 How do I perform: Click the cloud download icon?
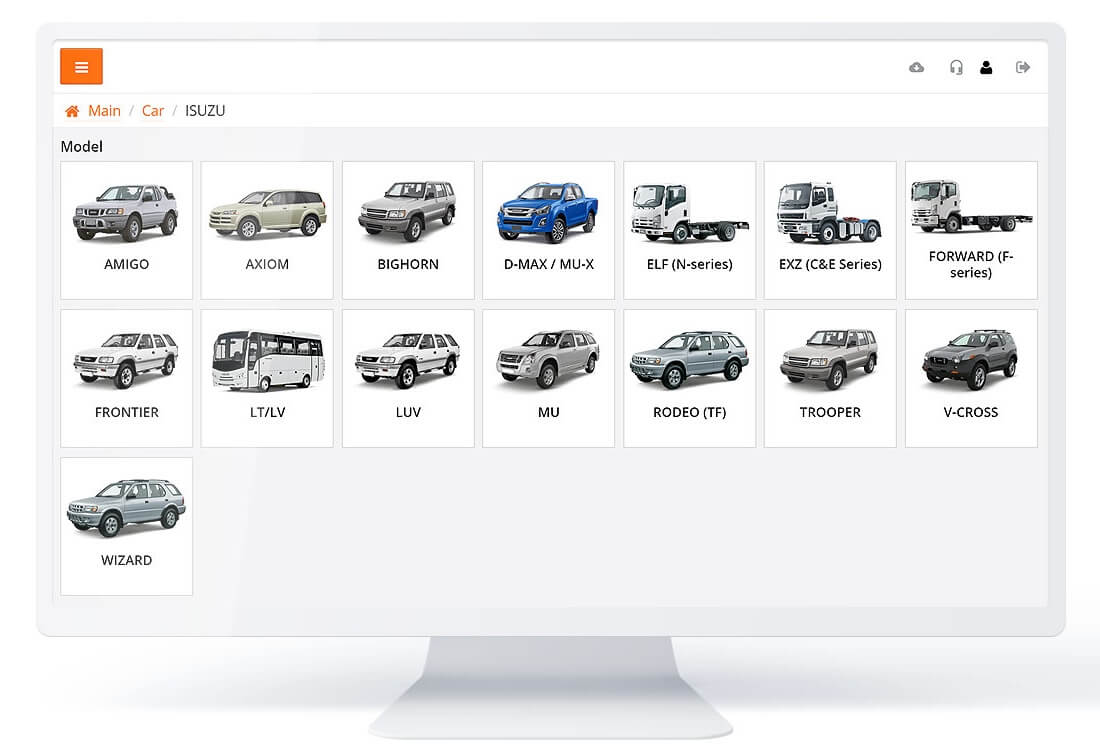coord(916,67)
